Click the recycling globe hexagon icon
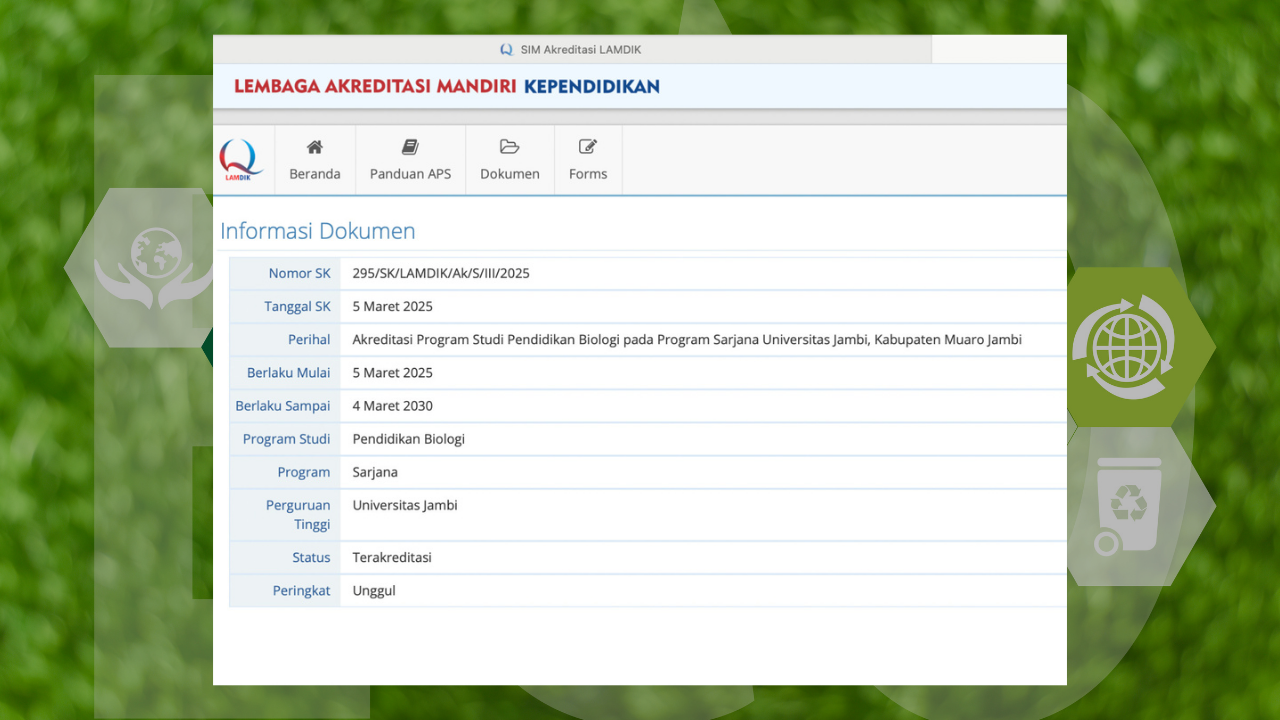Screen dimensions: 1280x720 click(x=1124, y=347)
